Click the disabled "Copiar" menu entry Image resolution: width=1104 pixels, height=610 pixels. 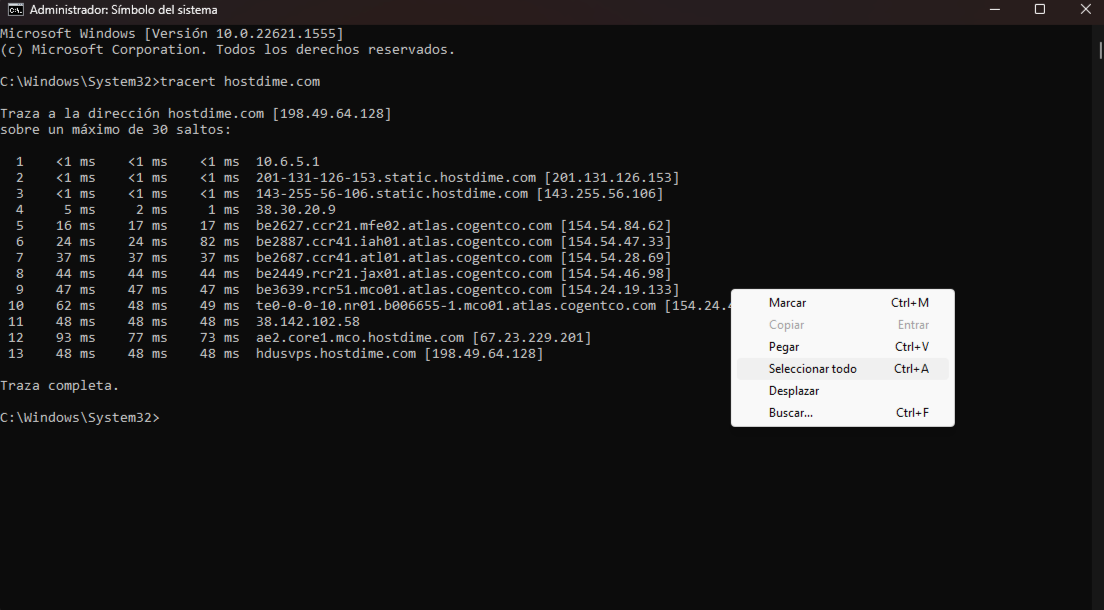point(786,324)
